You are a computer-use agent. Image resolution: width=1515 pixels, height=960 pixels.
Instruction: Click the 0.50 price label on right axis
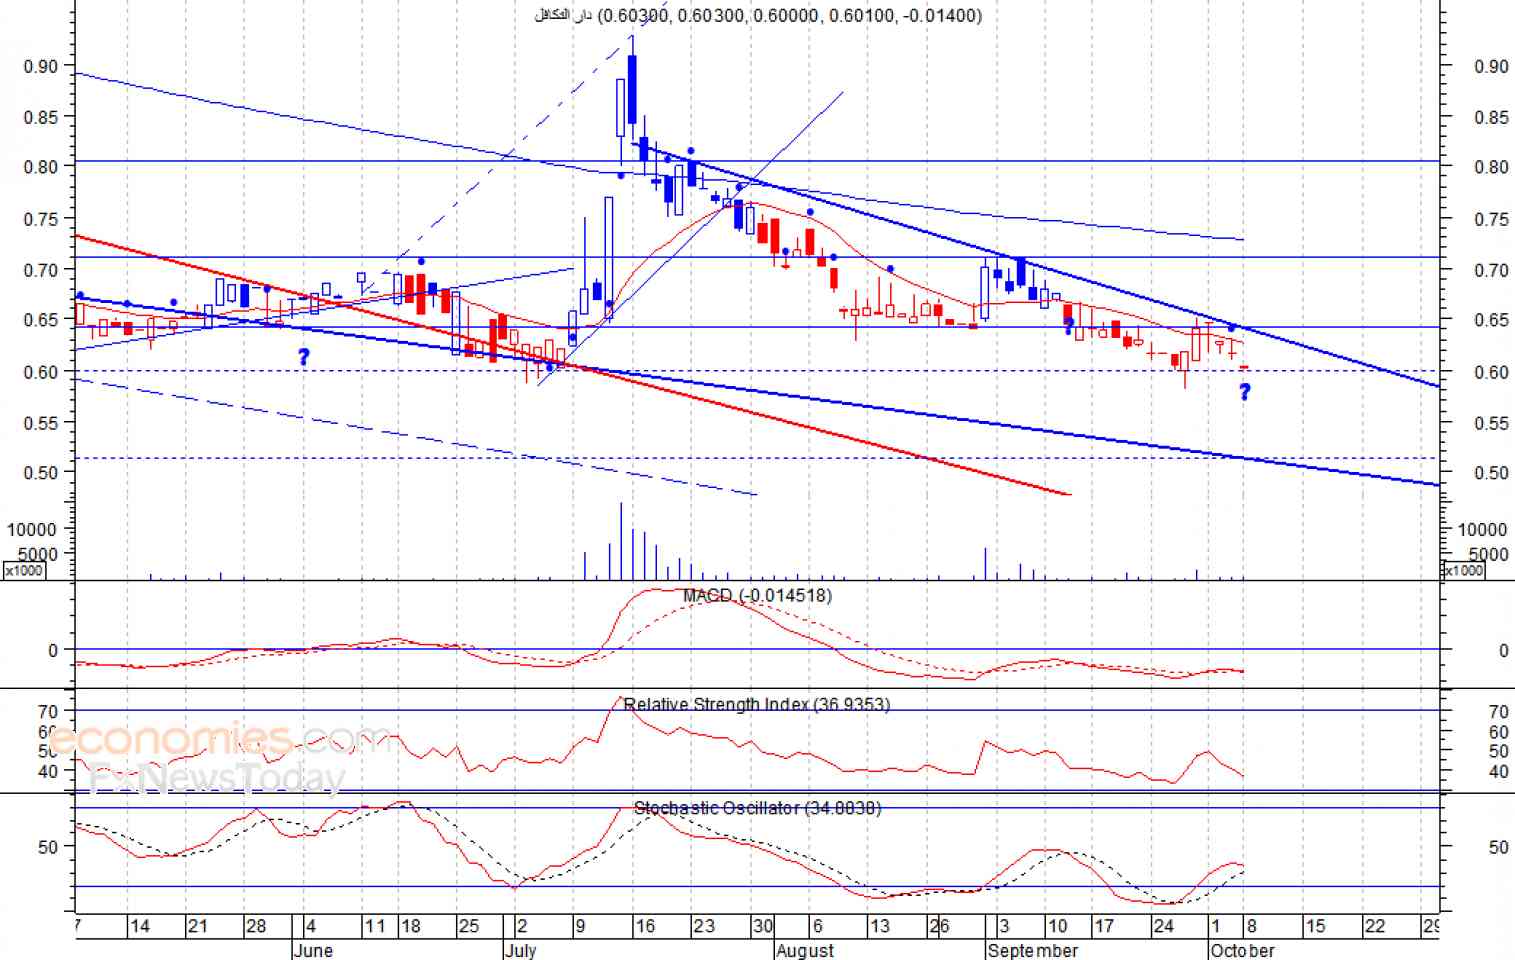point(1491,473)
